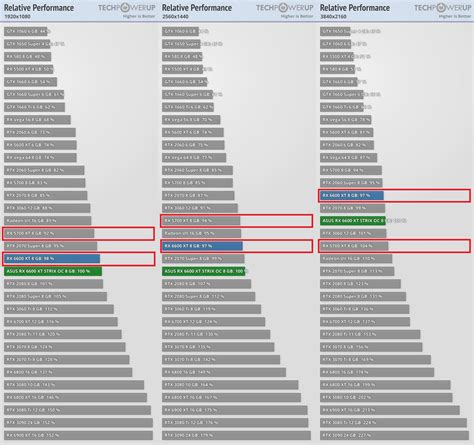Click the Relative Performance title of the 2560x1440 chart

tap(197, 8)
